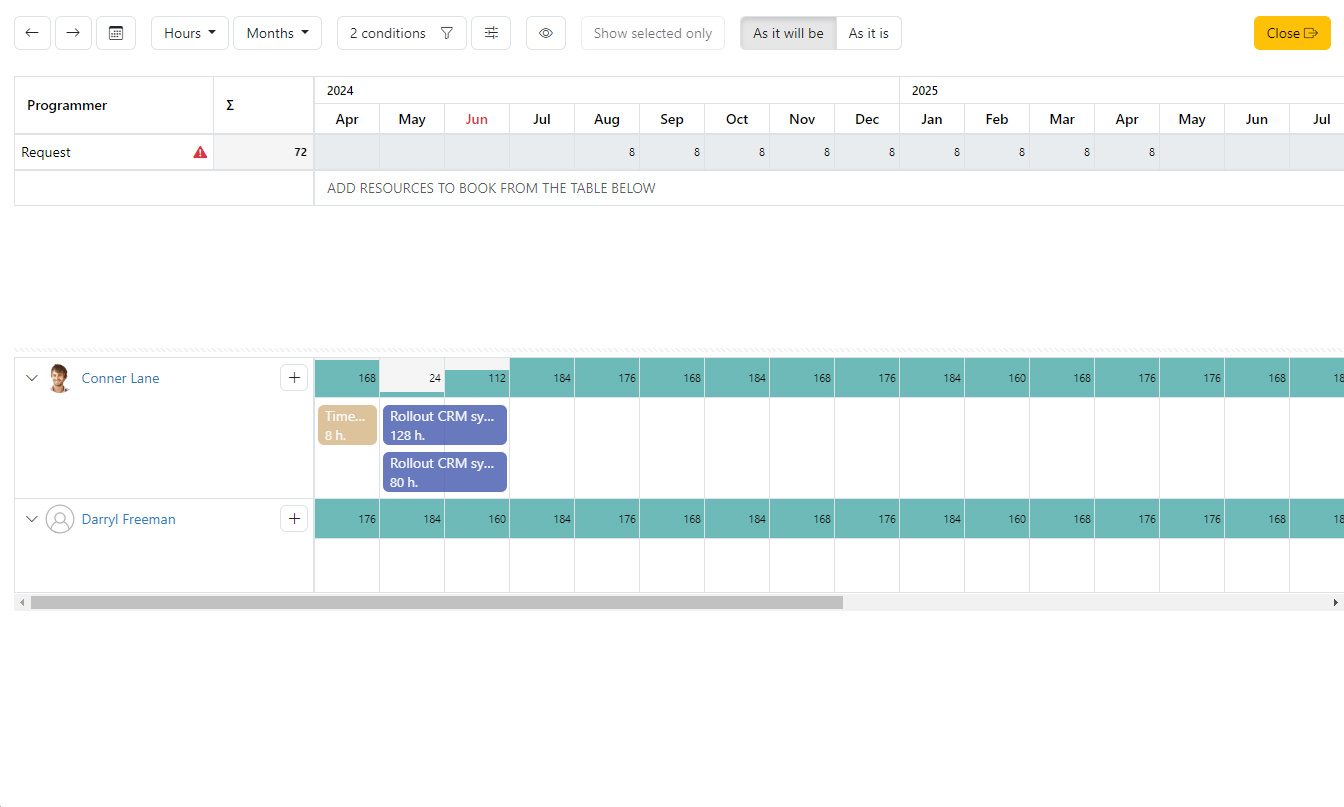1344x807 pixels.
Task: Click Darryl Freeman's April availability cell 176
Action: click(347, 519)
